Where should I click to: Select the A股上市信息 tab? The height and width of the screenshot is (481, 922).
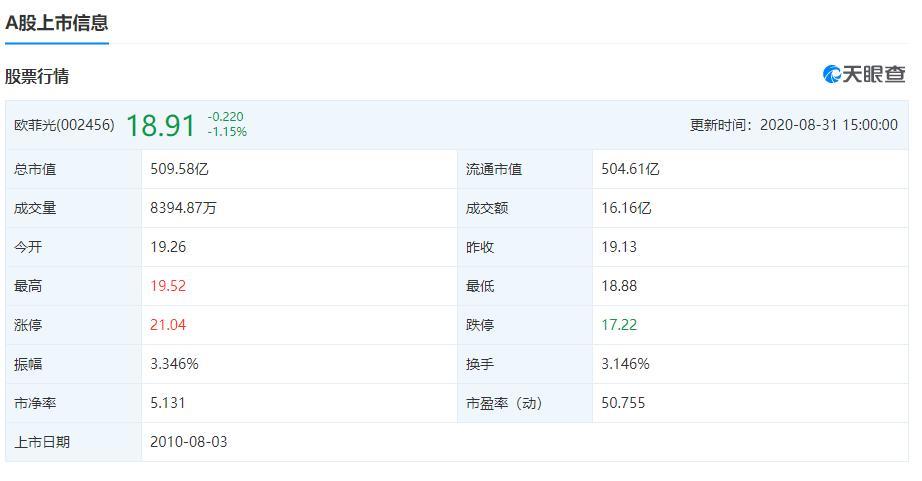[x=56, y=23]
